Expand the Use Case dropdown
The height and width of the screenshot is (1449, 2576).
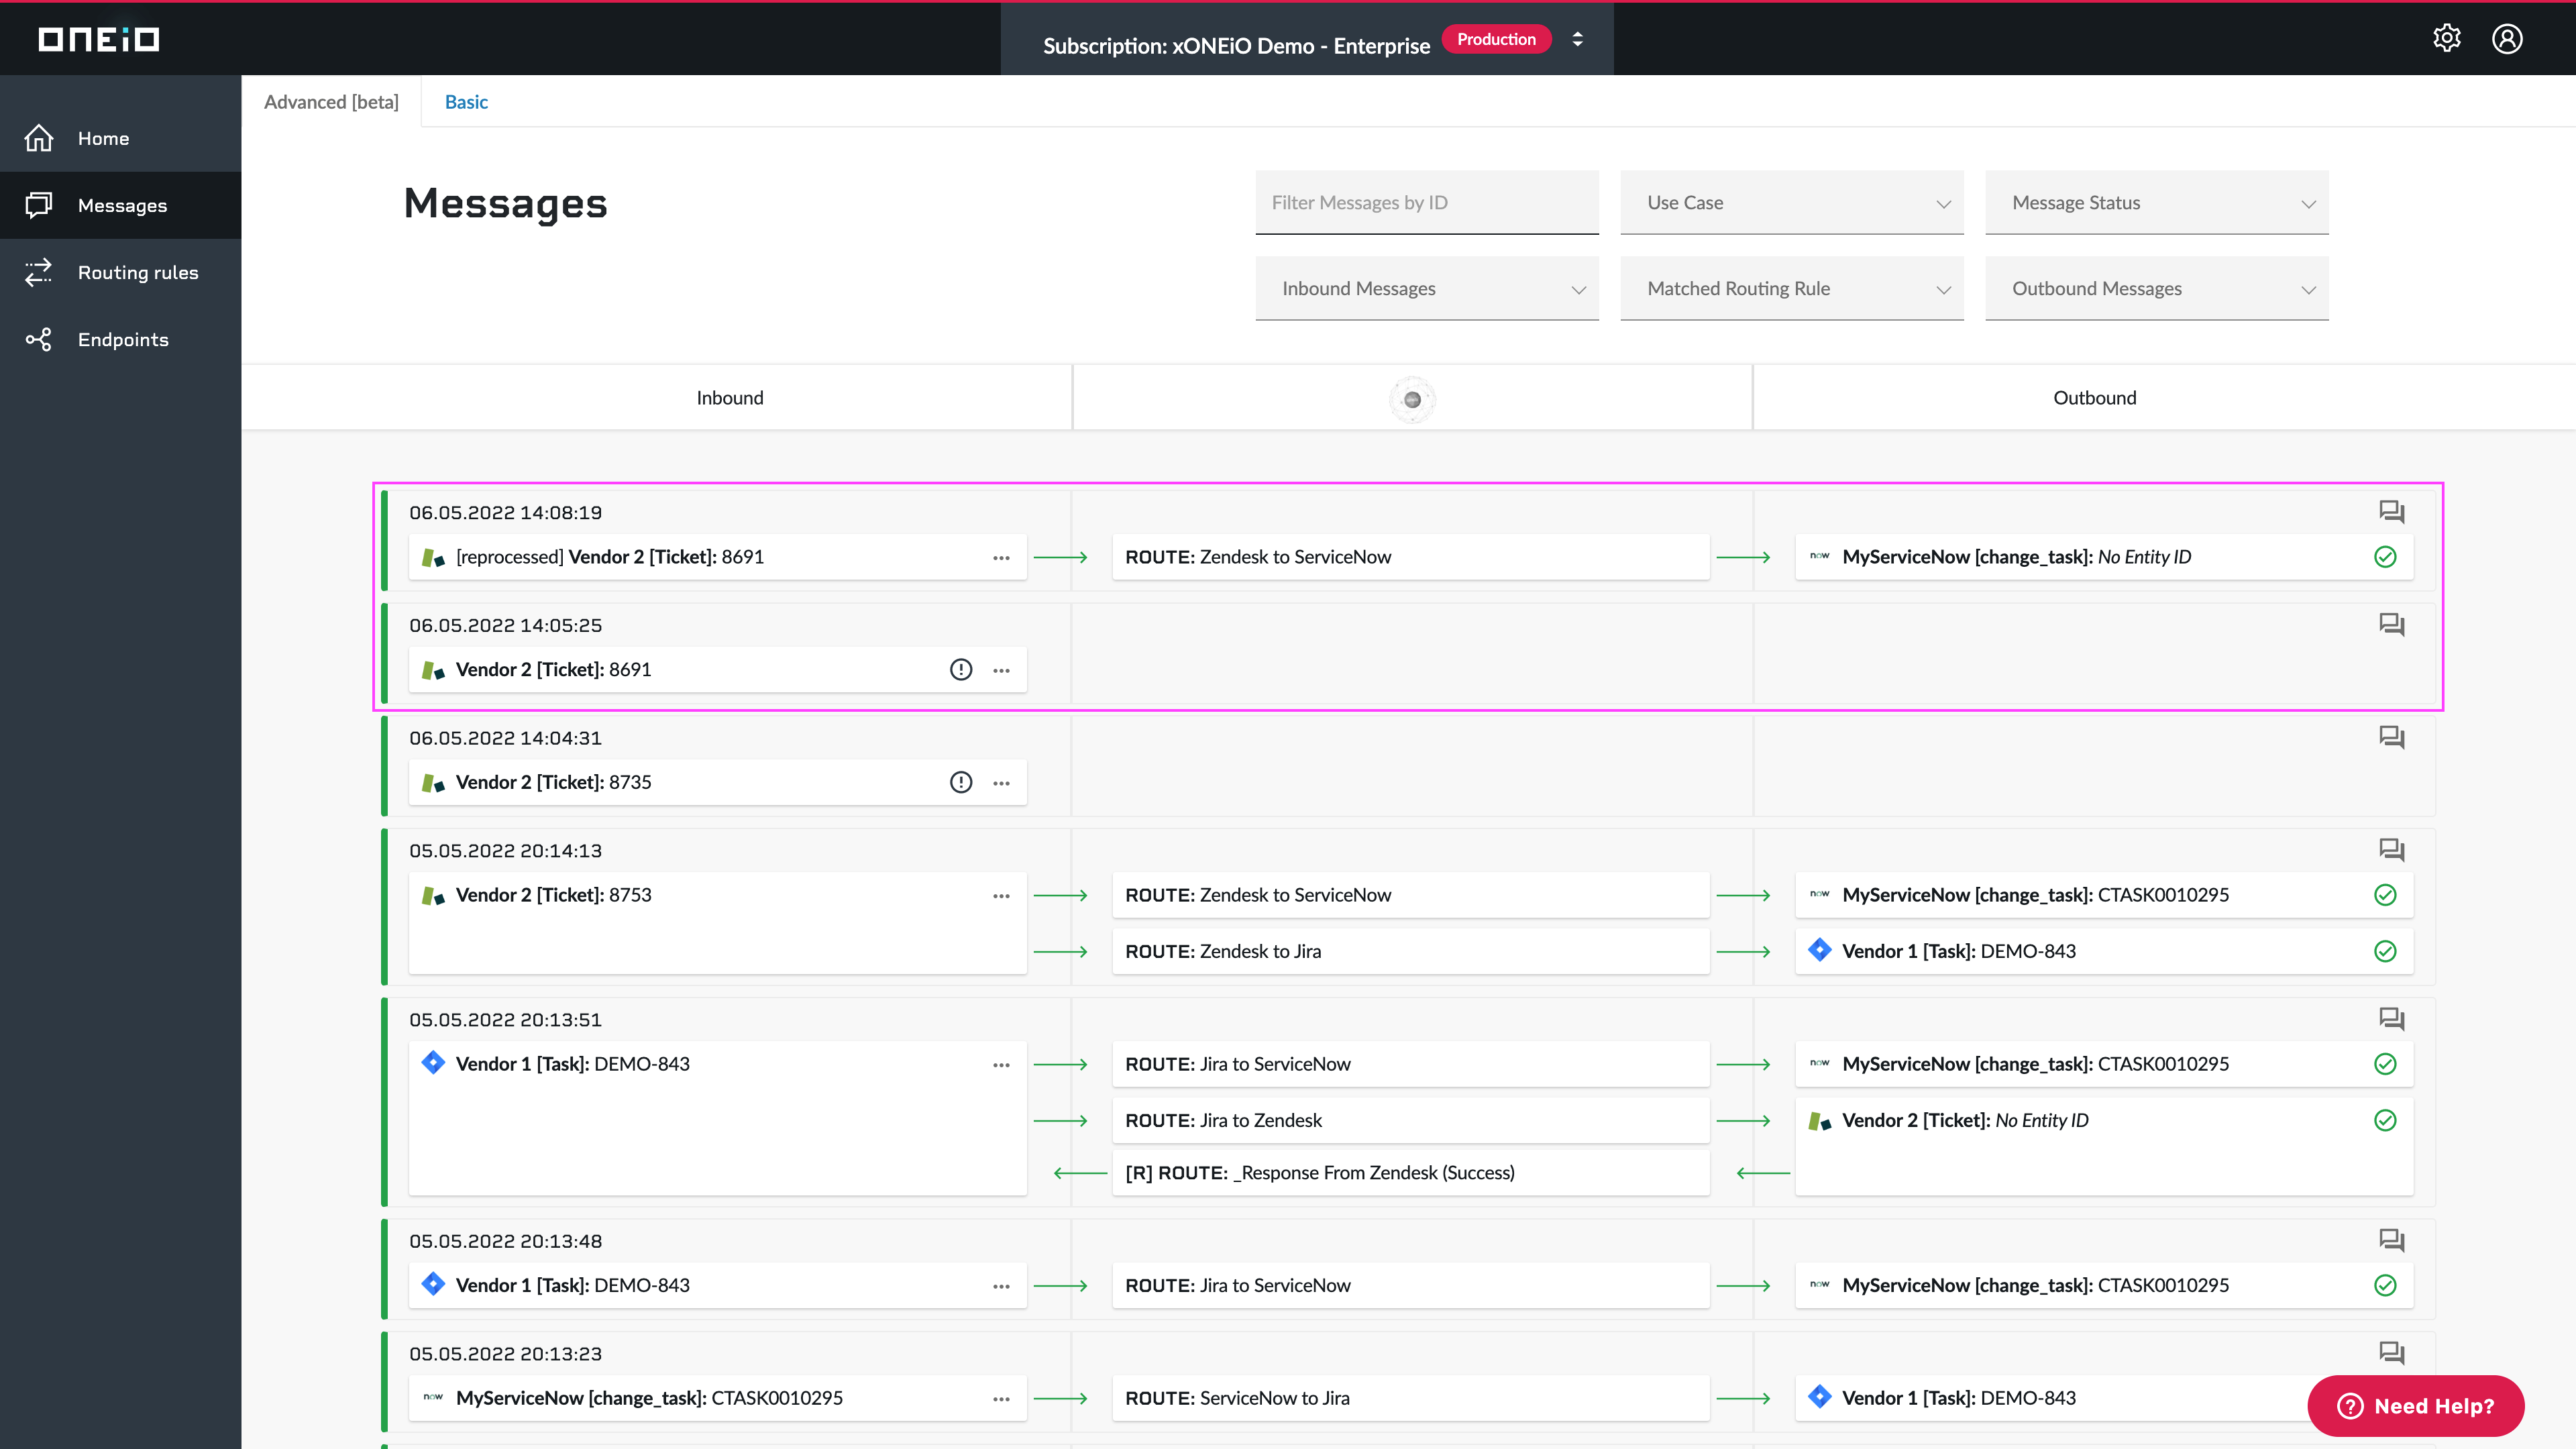(x=1791, y=203)
